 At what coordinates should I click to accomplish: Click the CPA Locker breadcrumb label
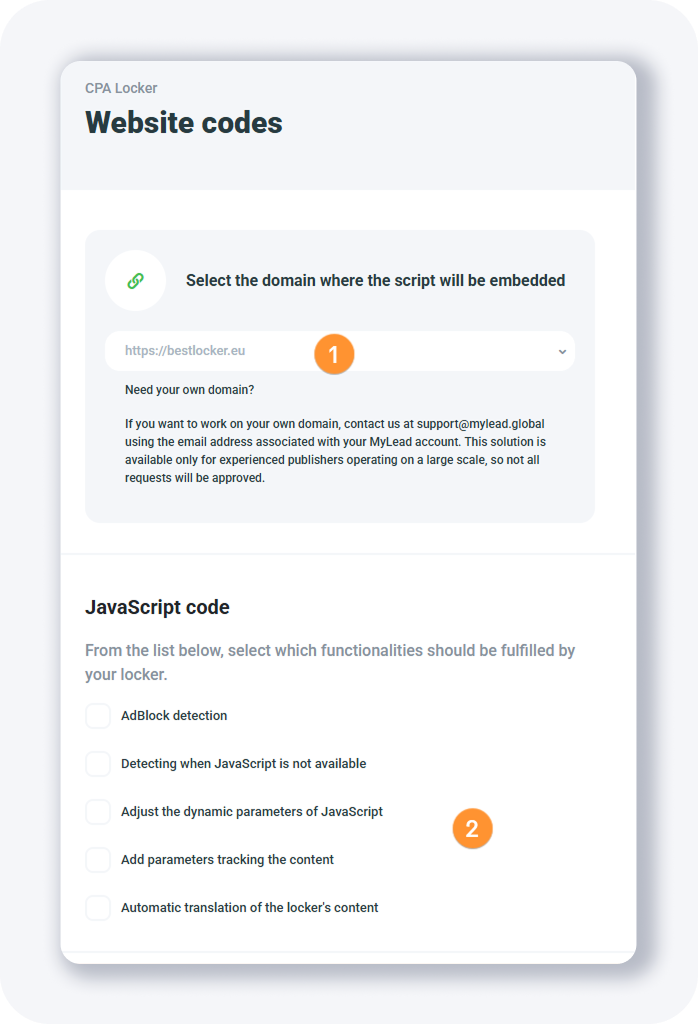coord(121,88)
